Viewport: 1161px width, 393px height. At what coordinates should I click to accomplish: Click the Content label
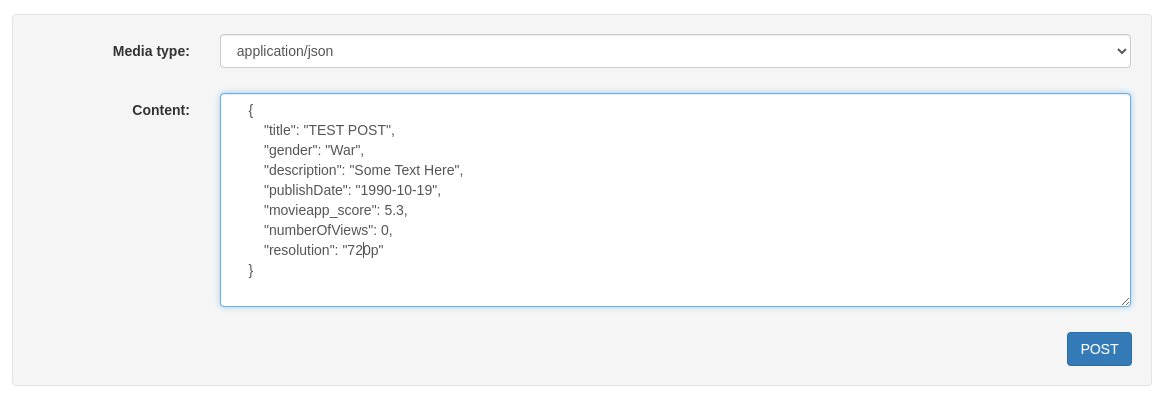point(161,110)
